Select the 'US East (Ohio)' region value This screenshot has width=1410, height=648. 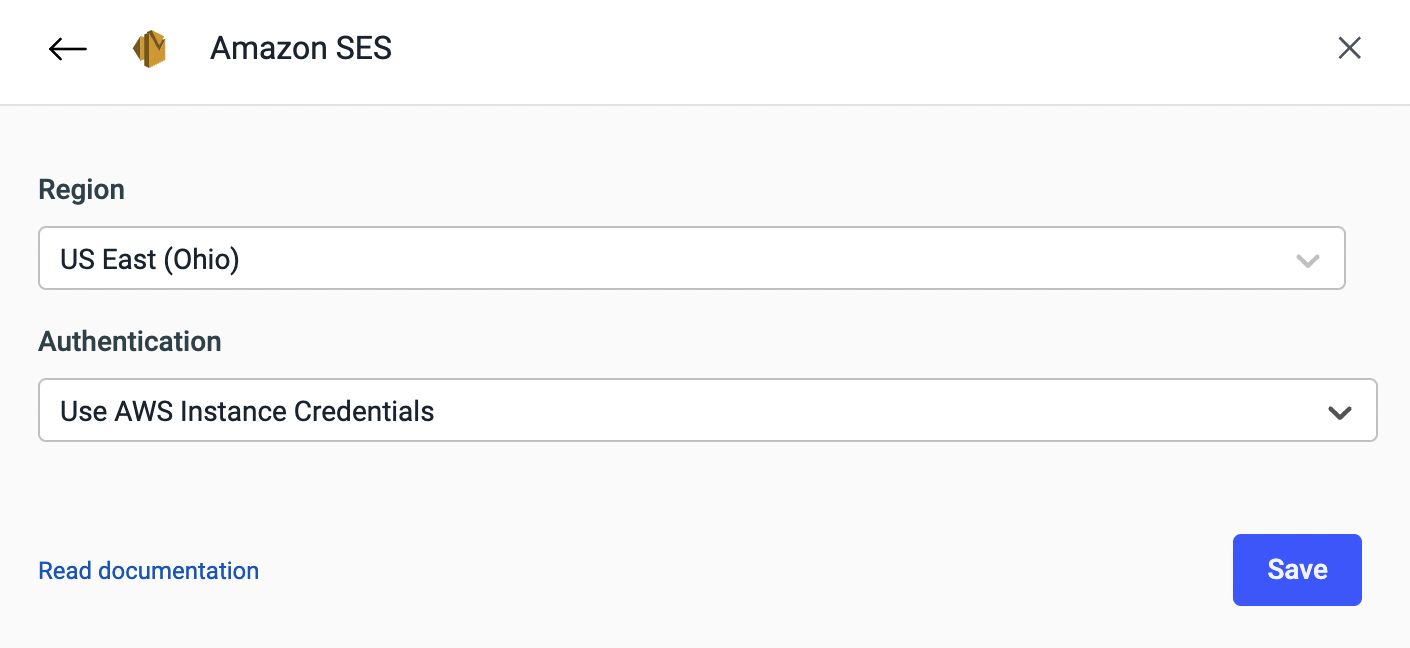(150, 260)
